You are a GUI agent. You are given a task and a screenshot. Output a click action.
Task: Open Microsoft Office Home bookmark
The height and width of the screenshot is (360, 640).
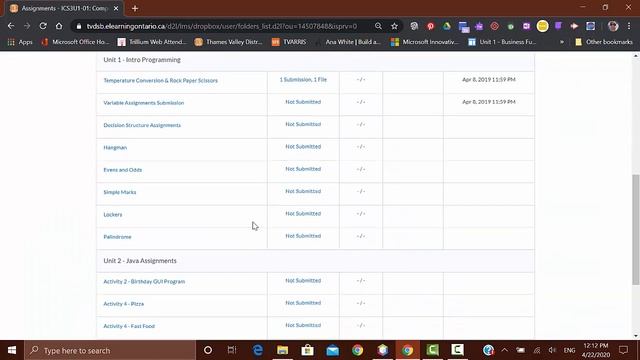point(76,42)
